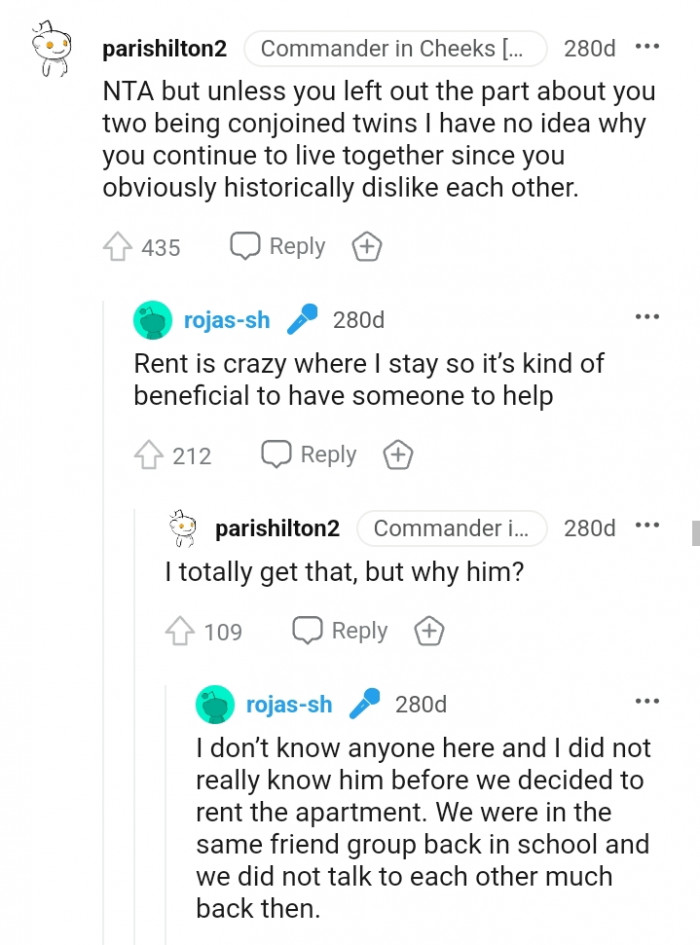Viewport: 700px width, 945px height.
Task: Click the microphone OP badge beside rojas-sh
Action: tap(301, 318)
